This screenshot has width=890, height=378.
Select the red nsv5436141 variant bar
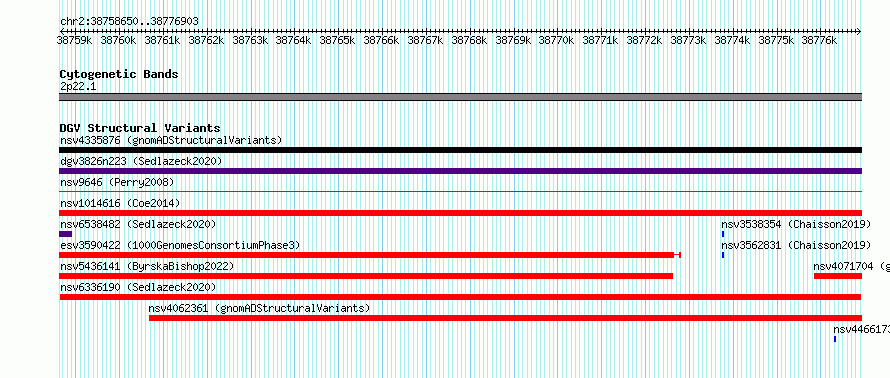(x=366, y=276)
